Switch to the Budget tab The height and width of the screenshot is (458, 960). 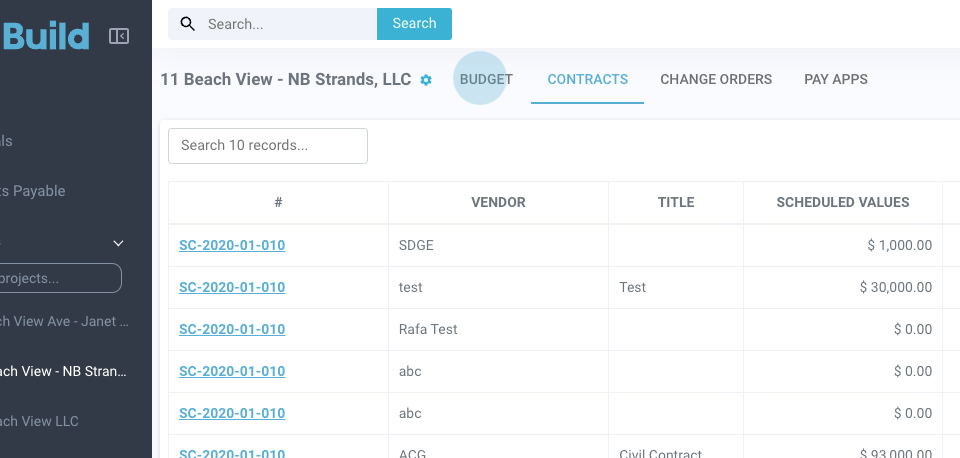(x=486, y=79)
